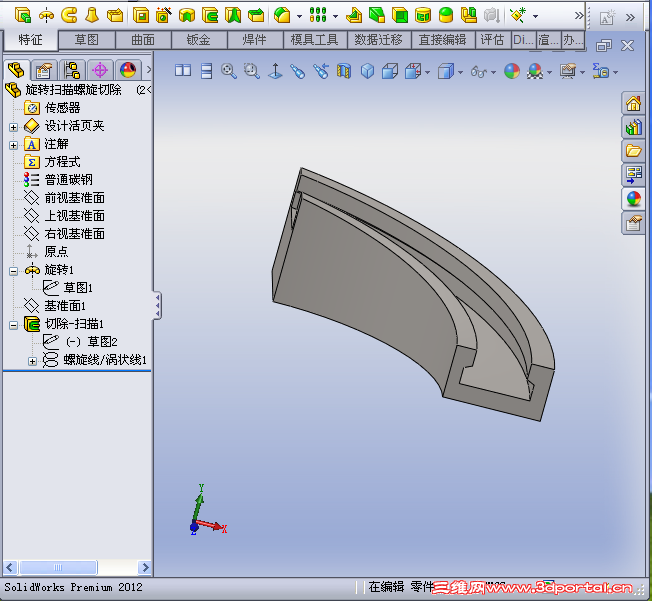The image size is (652, 601).
Task: Open the DimXpertManager panel tab
Action: click(100, 70)
